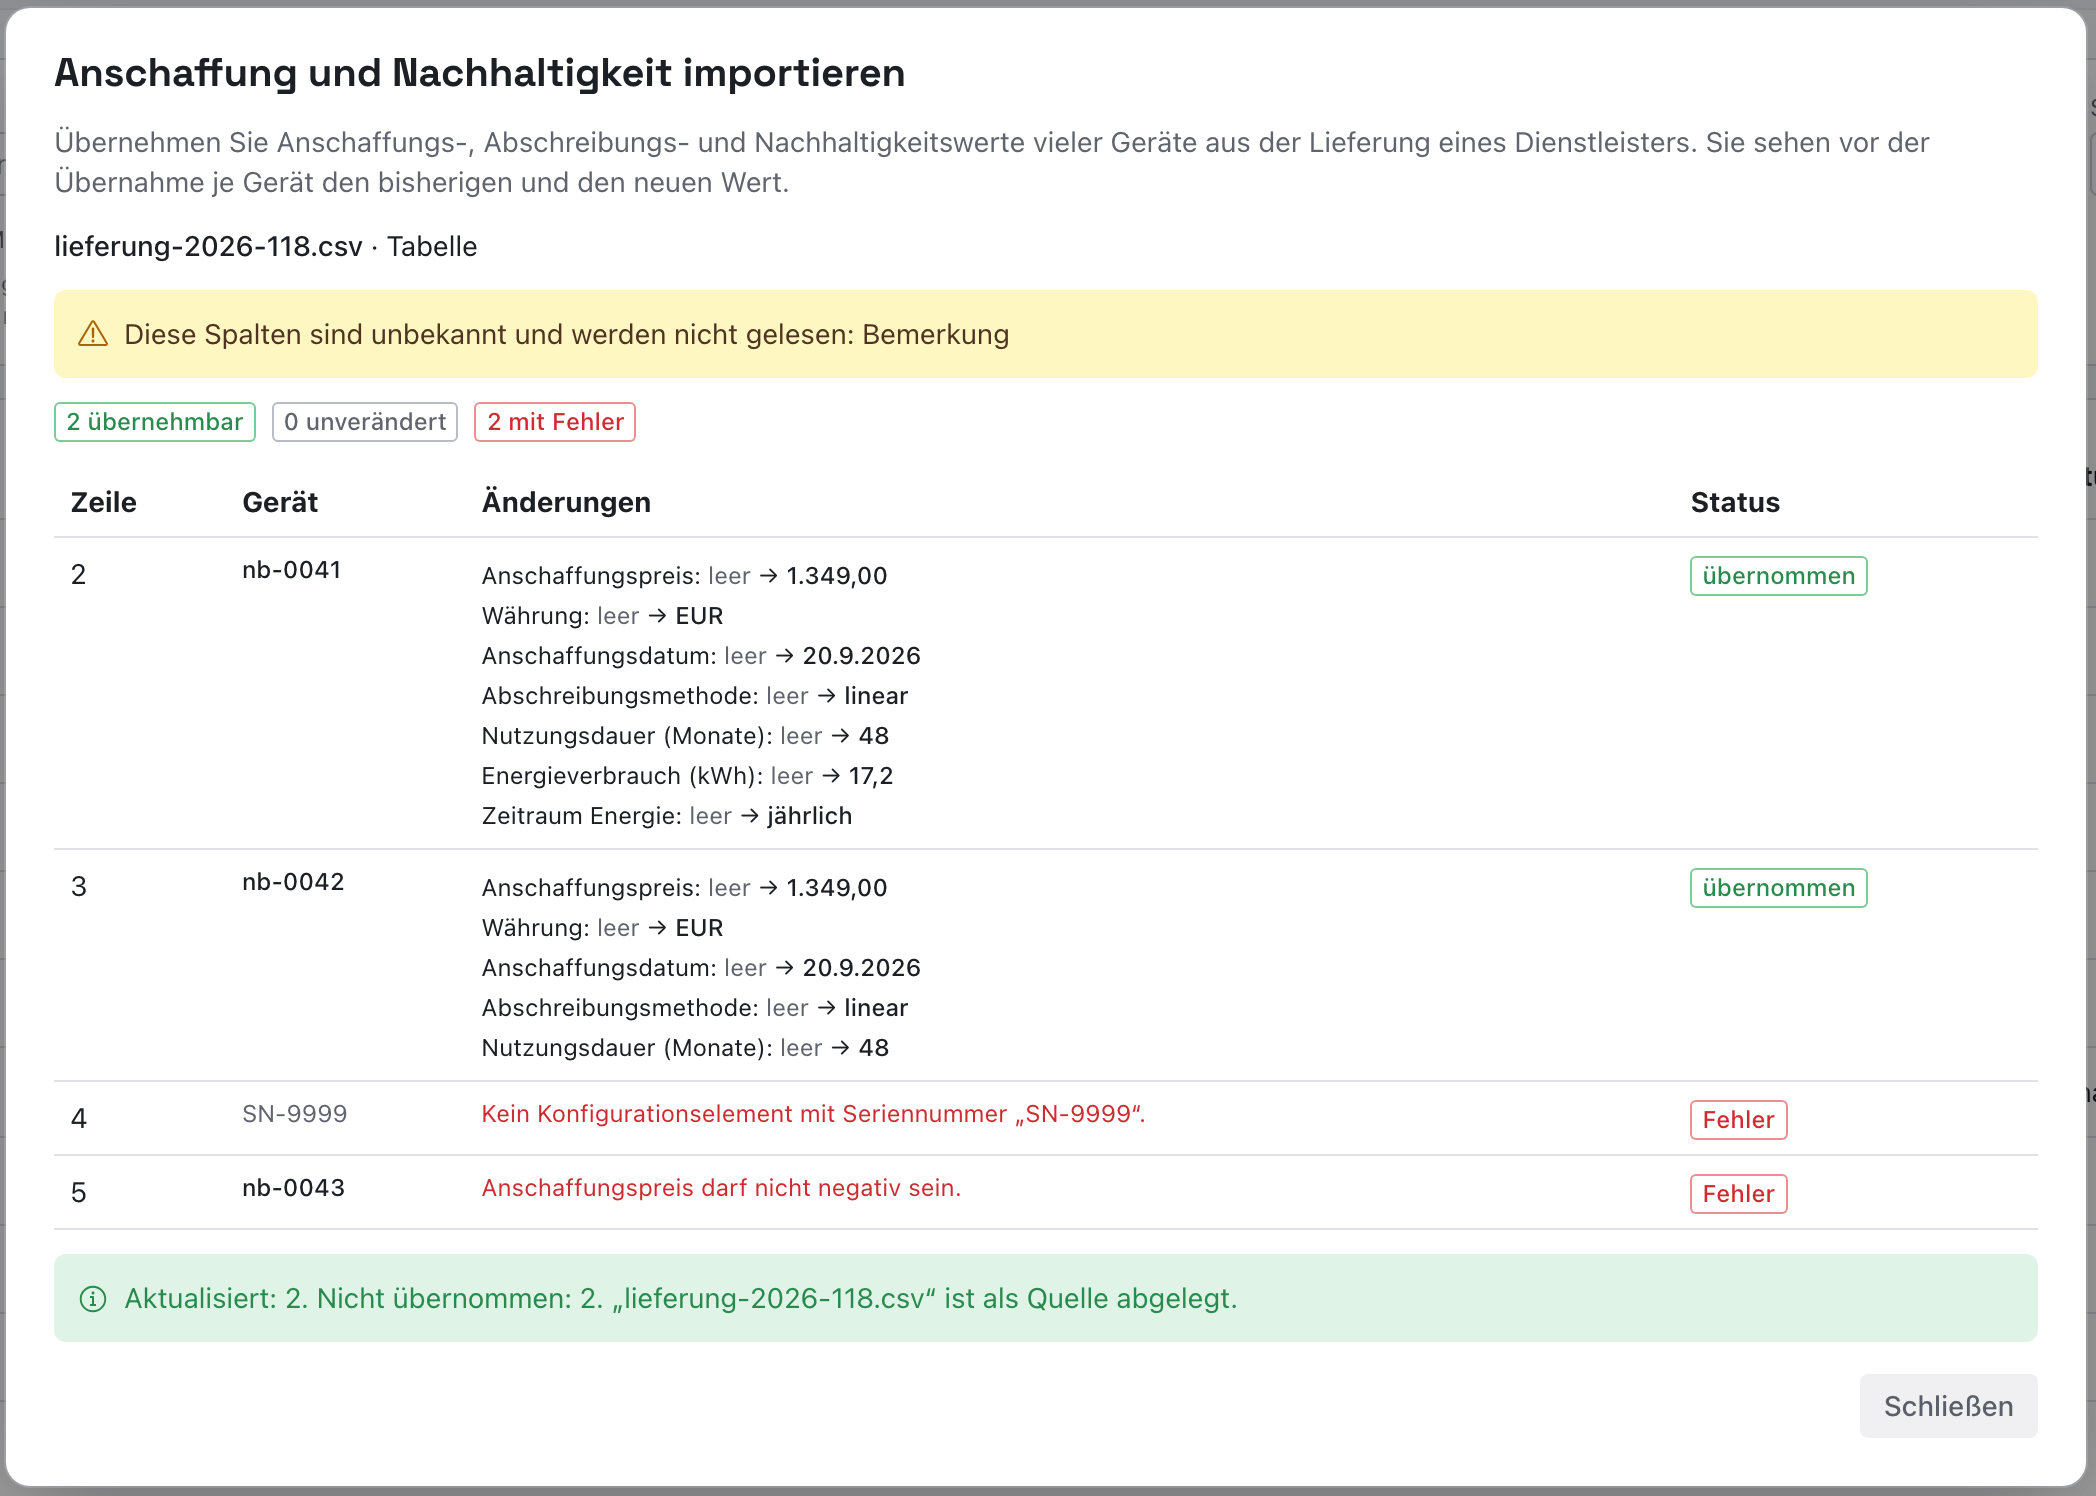Click device name nb-0042
This screenshot has width=2096, height=1496.
(293, 882)
